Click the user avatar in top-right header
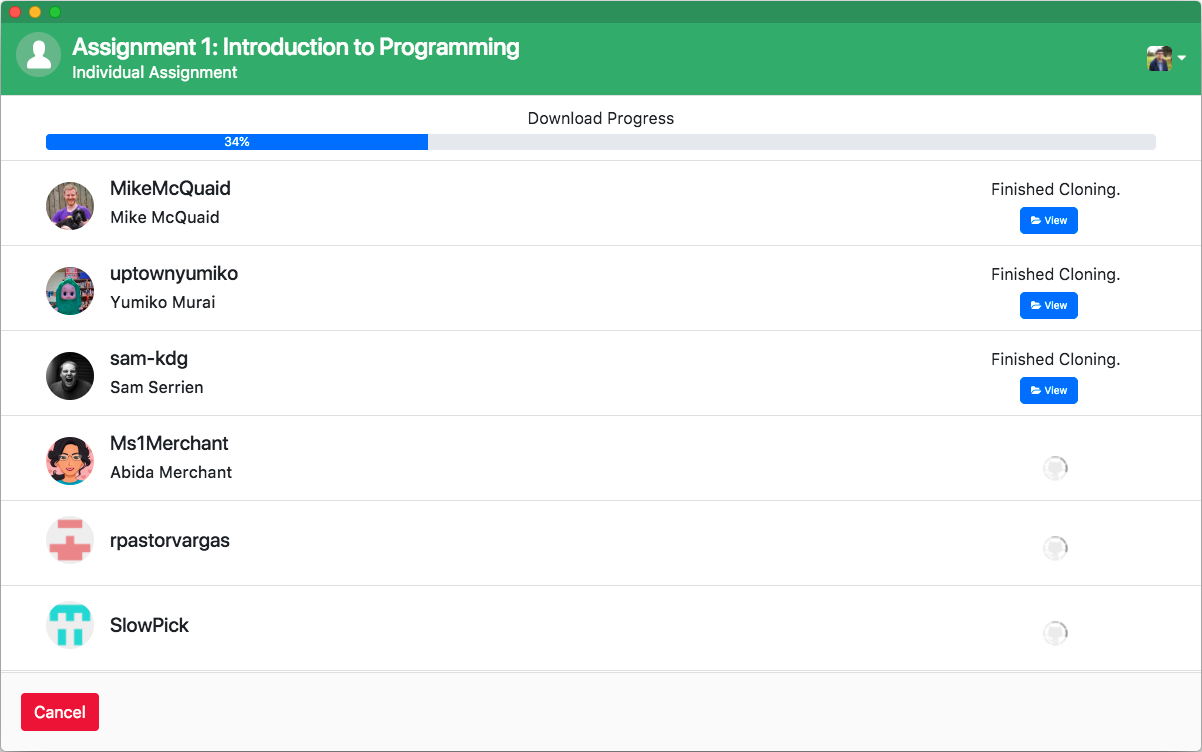1202x752 pixels. 1159,58
